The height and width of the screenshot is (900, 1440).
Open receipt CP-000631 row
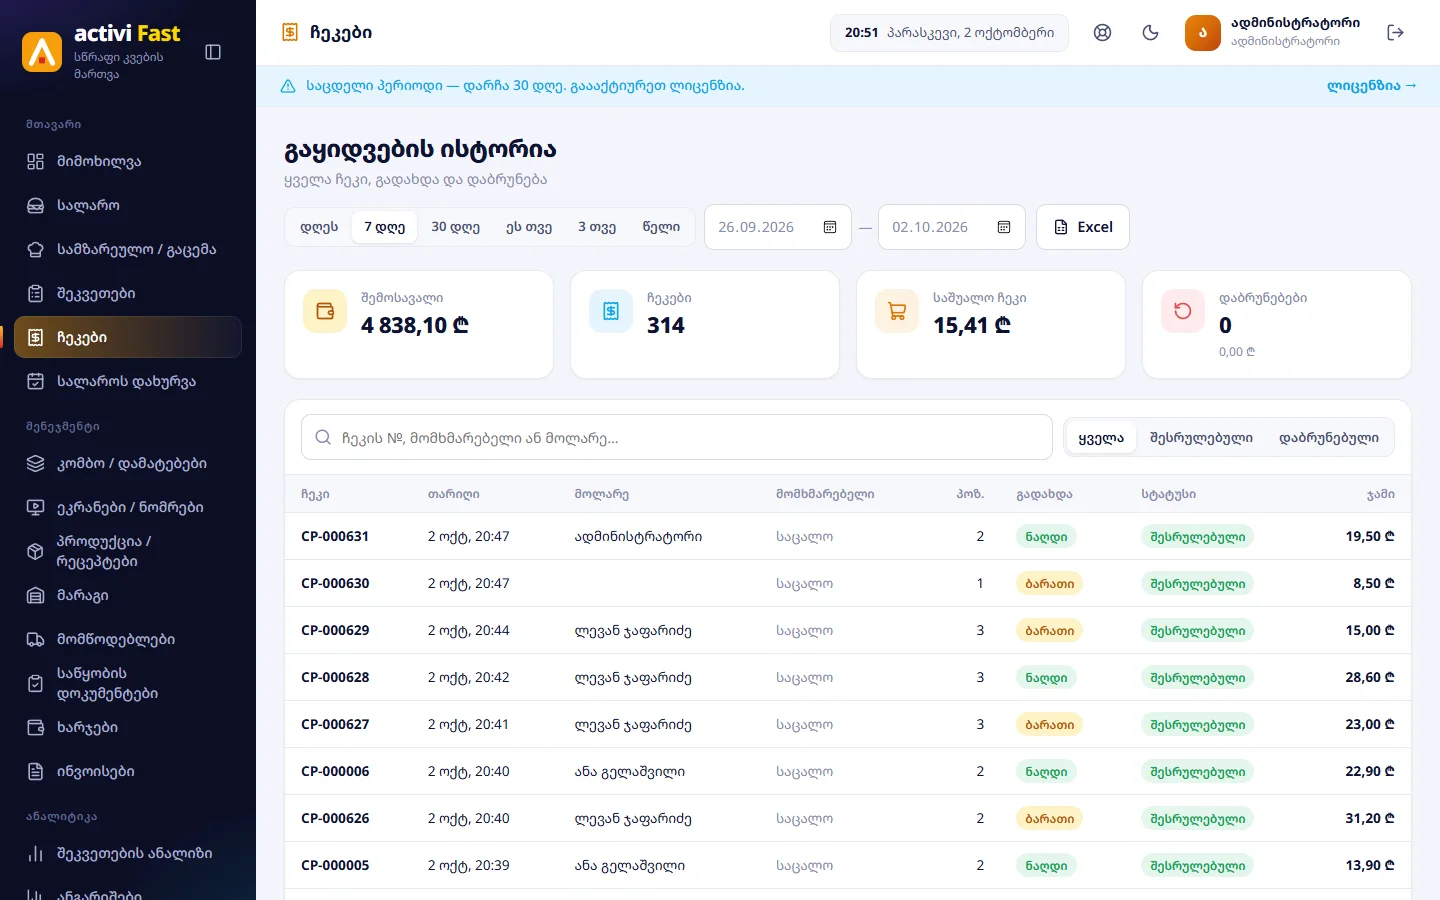click(848, 537)
